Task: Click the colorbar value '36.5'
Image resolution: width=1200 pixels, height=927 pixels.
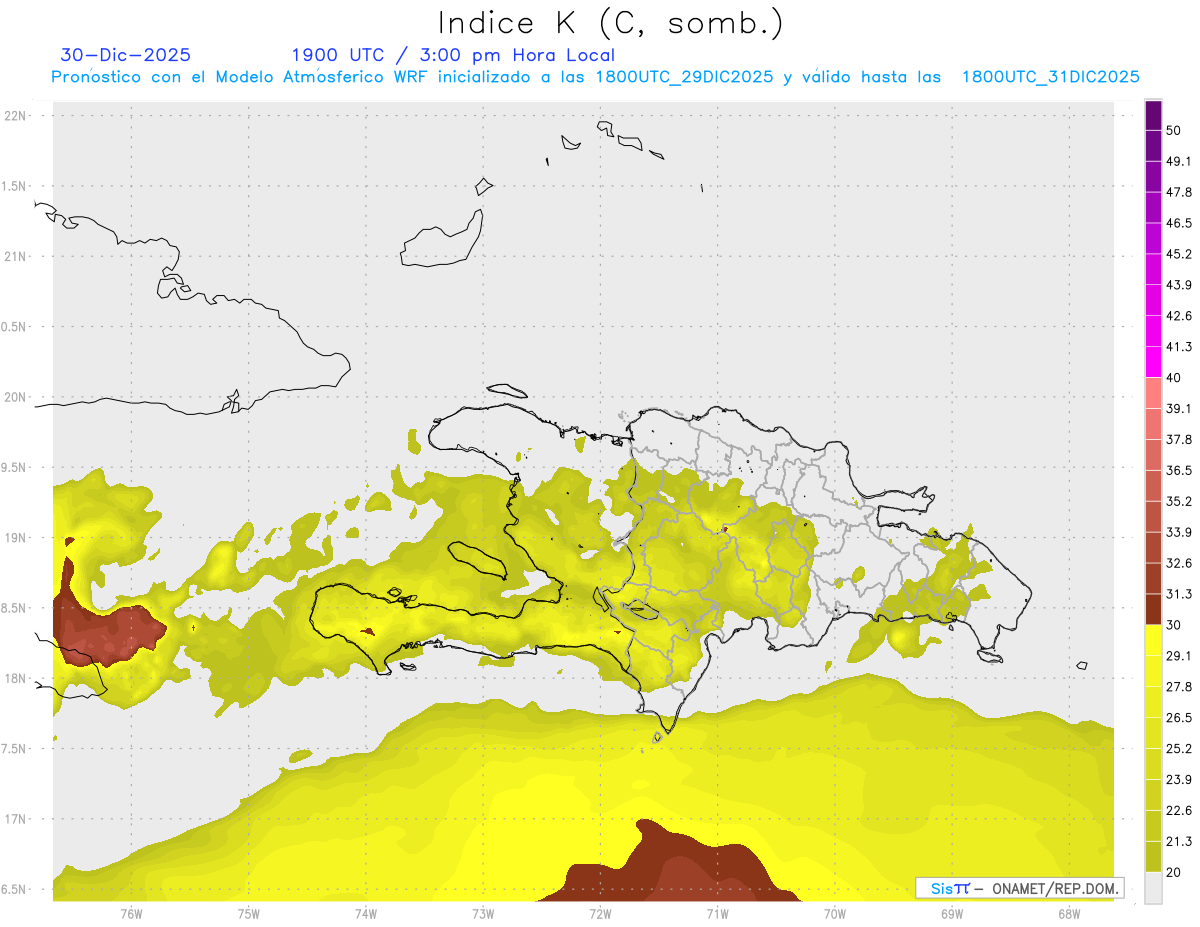Action: (1179, 470)
